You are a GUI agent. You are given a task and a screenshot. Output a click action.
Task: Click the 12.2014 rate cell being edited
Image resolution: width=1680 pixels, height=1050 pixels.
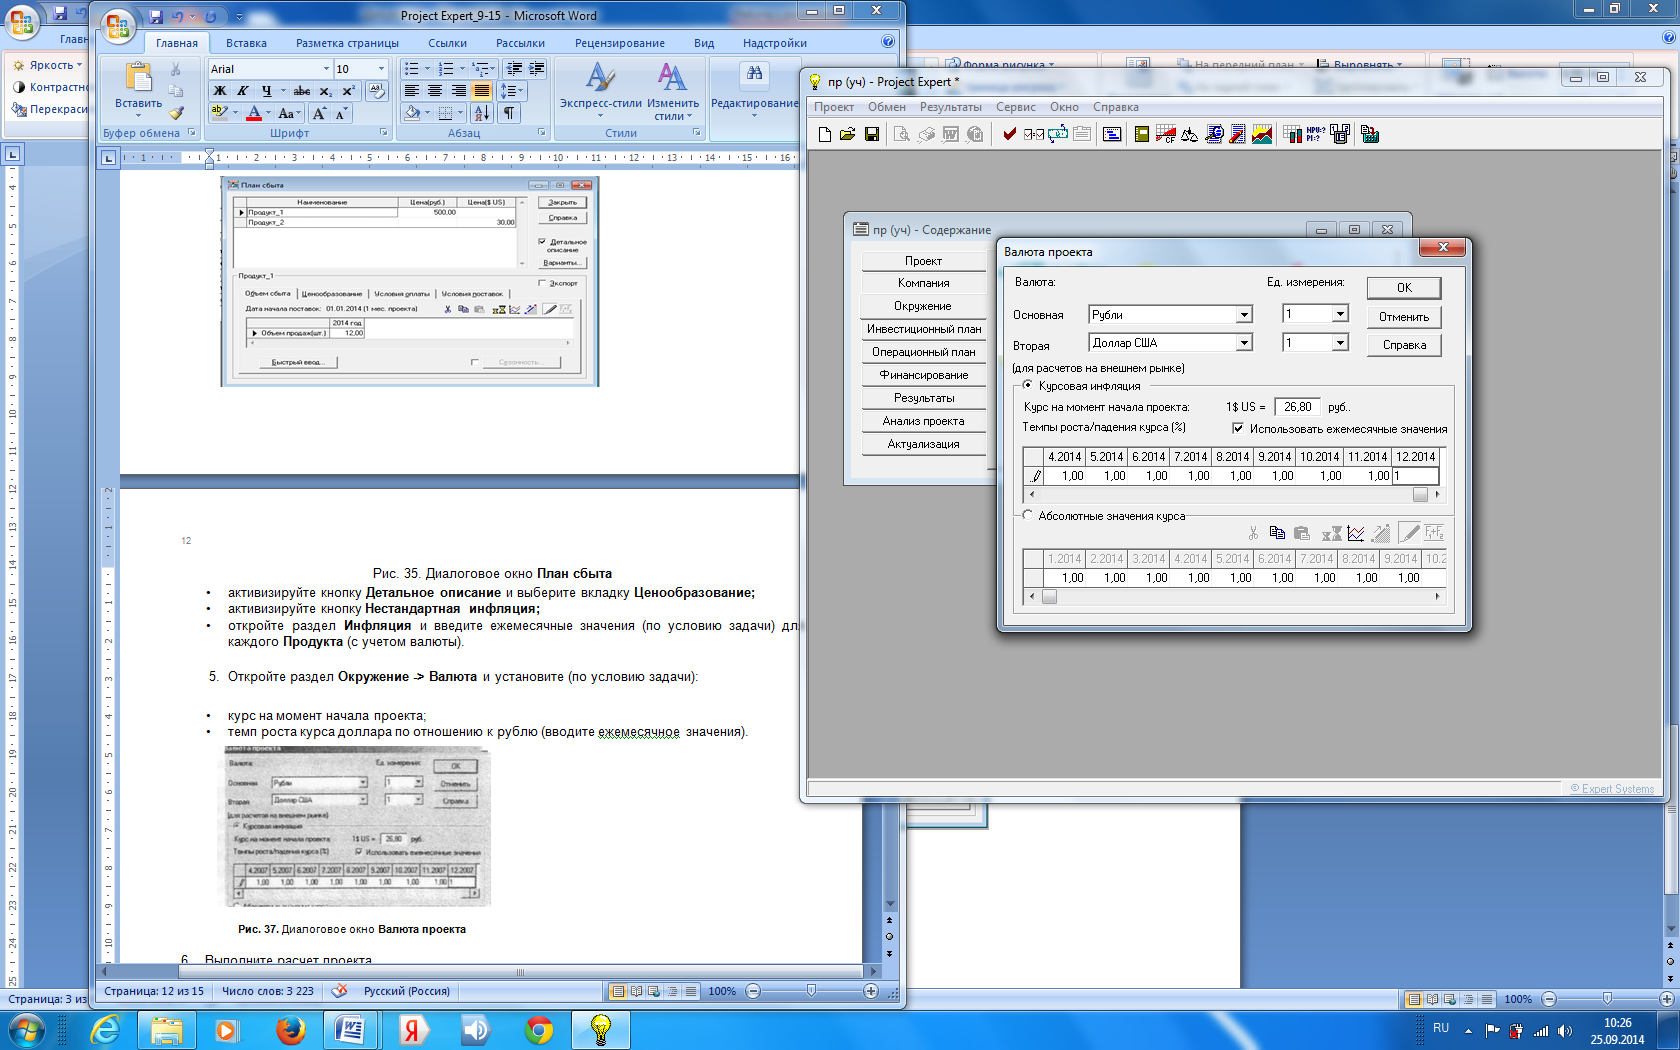click(1415, 476)
